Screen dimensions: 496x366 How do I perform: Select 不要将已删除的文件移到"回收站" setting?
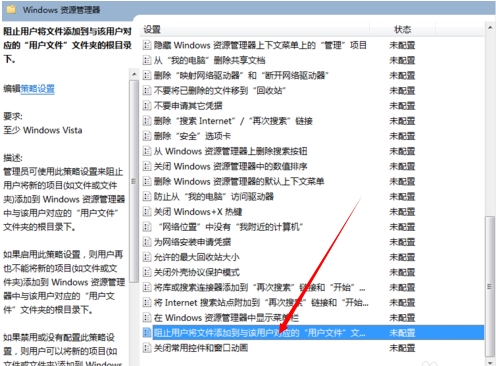click(x=220, y=91)
